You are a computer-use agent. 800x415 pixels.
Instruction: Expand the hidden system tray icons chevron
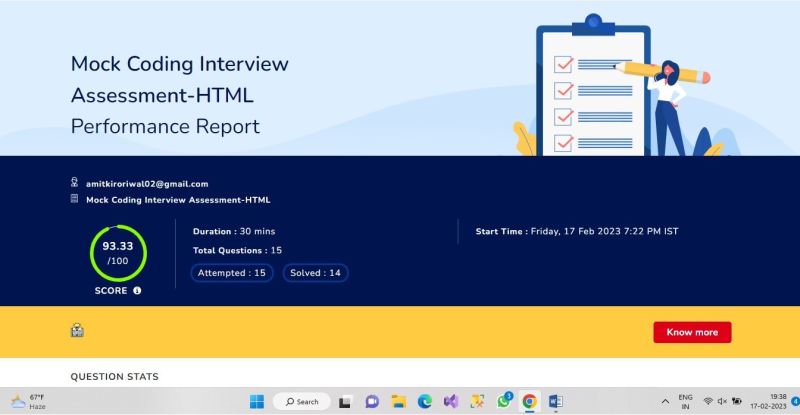click(x=665, y=402)
